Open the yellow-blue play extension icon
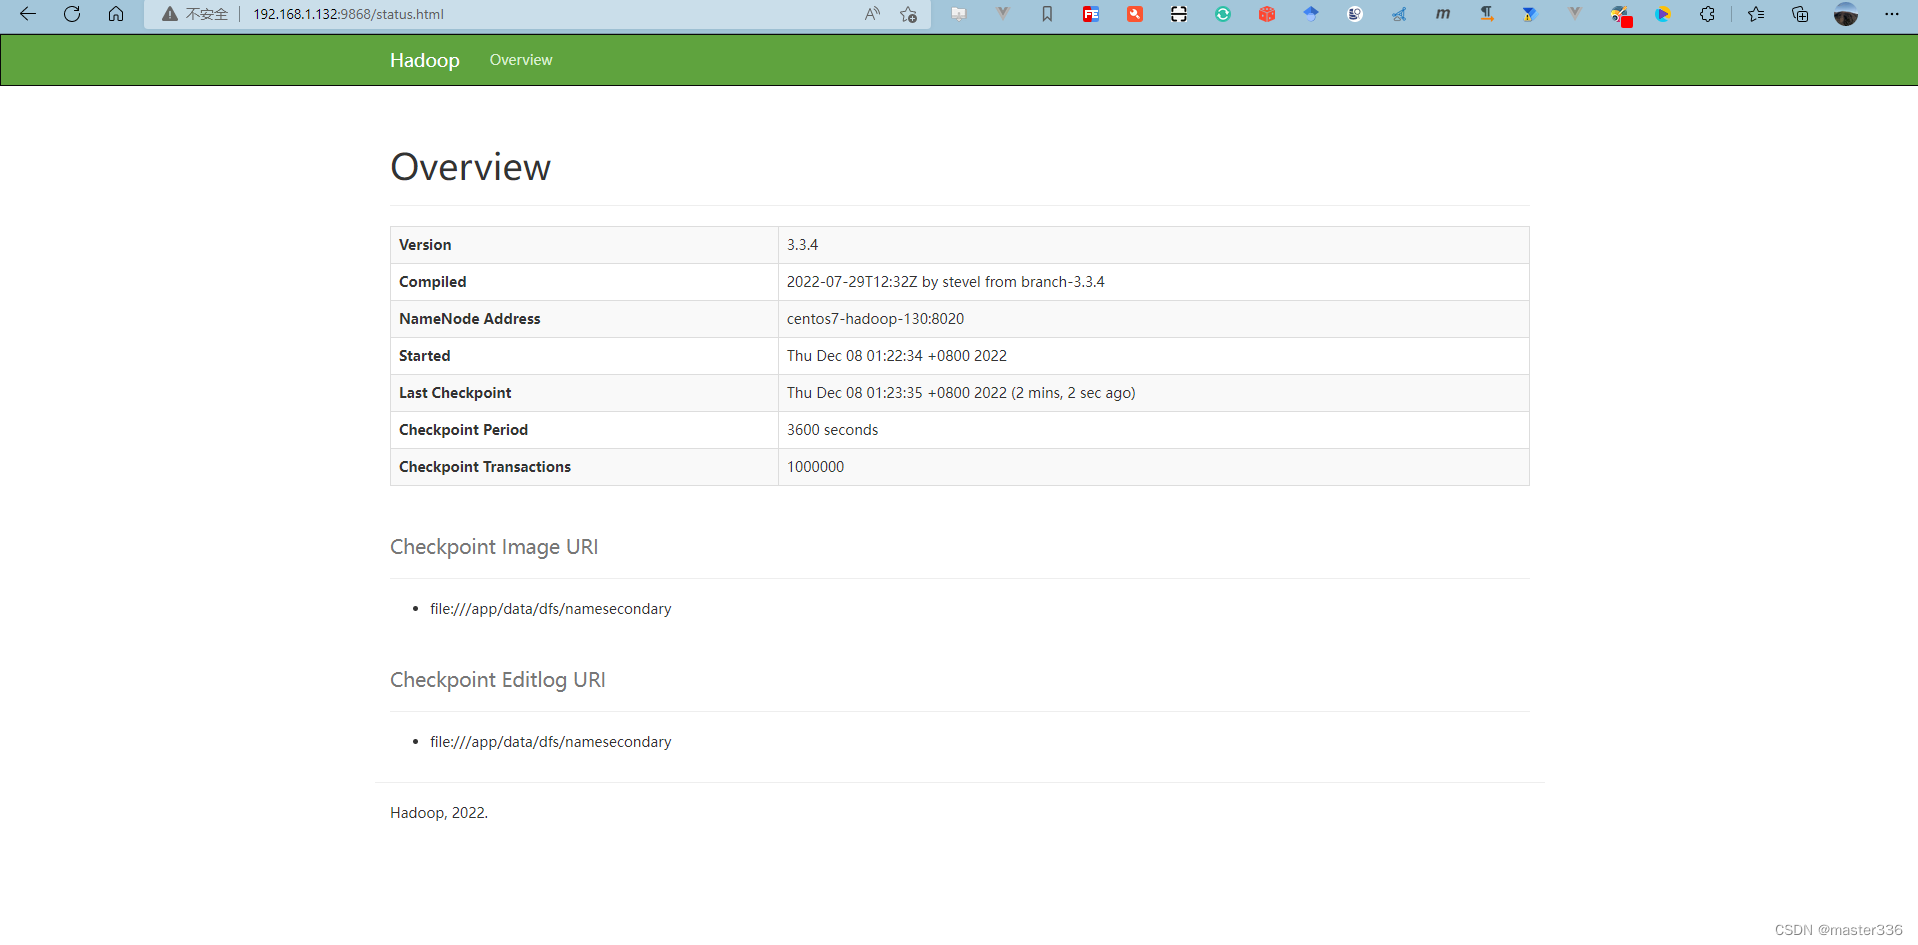 tap(1663, 14)
